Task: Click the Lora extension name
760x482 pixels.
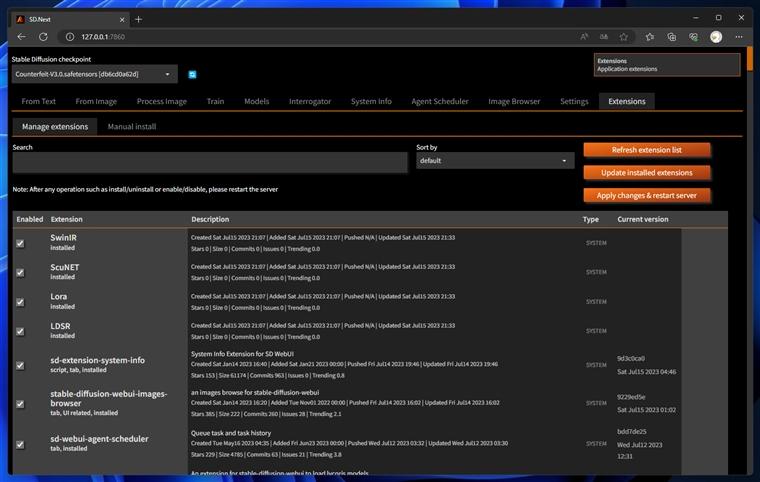Action: point(59,296)
